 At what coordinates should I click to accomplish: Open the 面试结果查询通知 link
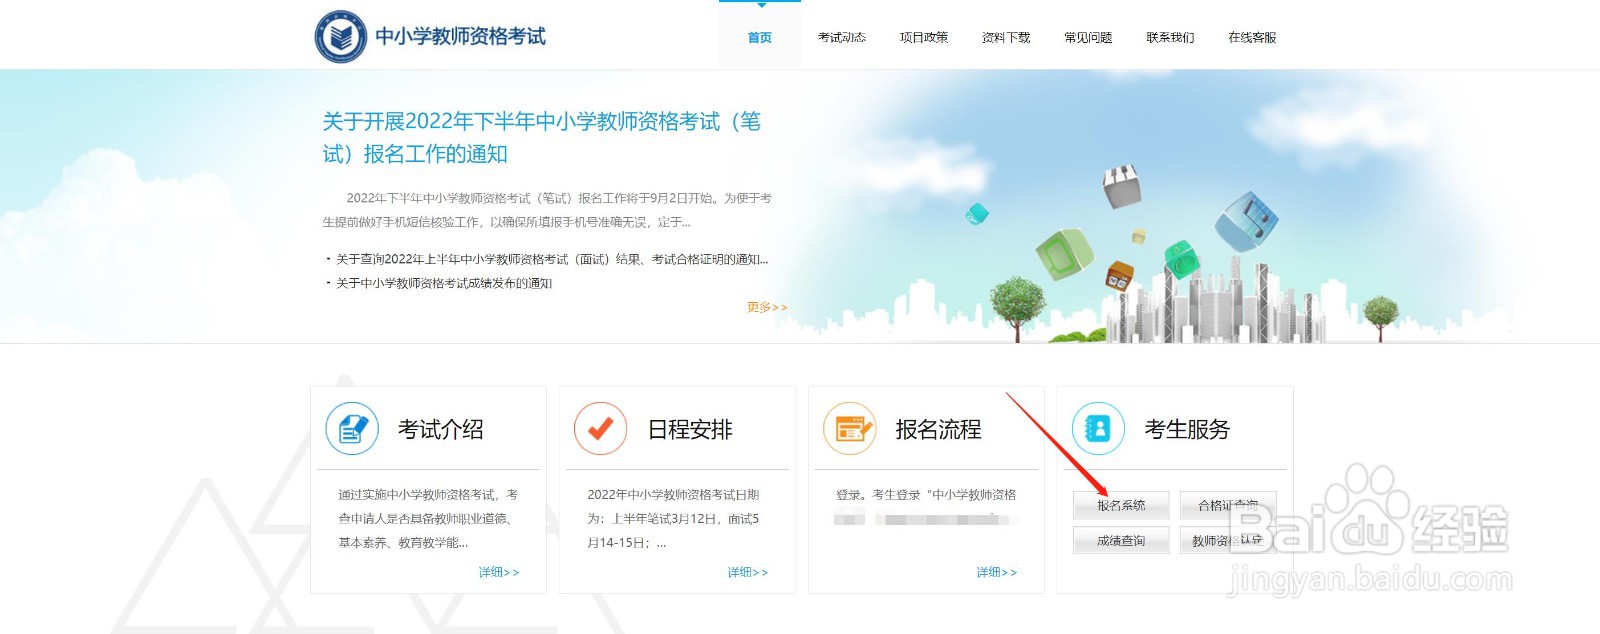click(x=552, y=259)
